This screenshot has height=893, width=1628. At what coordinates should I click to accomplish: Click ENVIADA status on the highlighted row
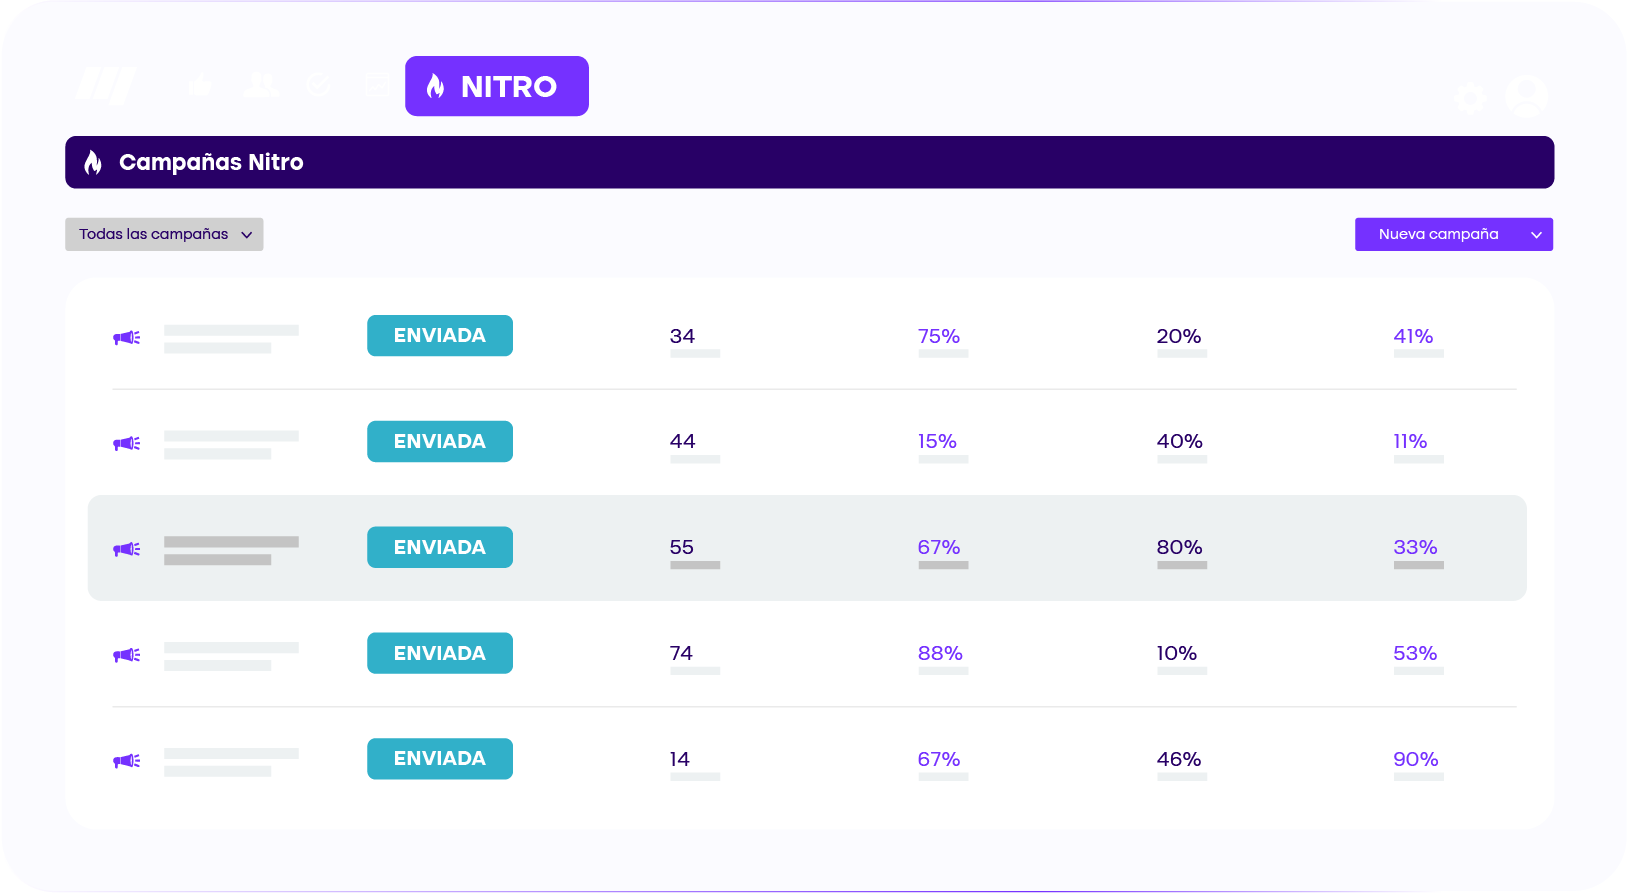tap(439, 547)
